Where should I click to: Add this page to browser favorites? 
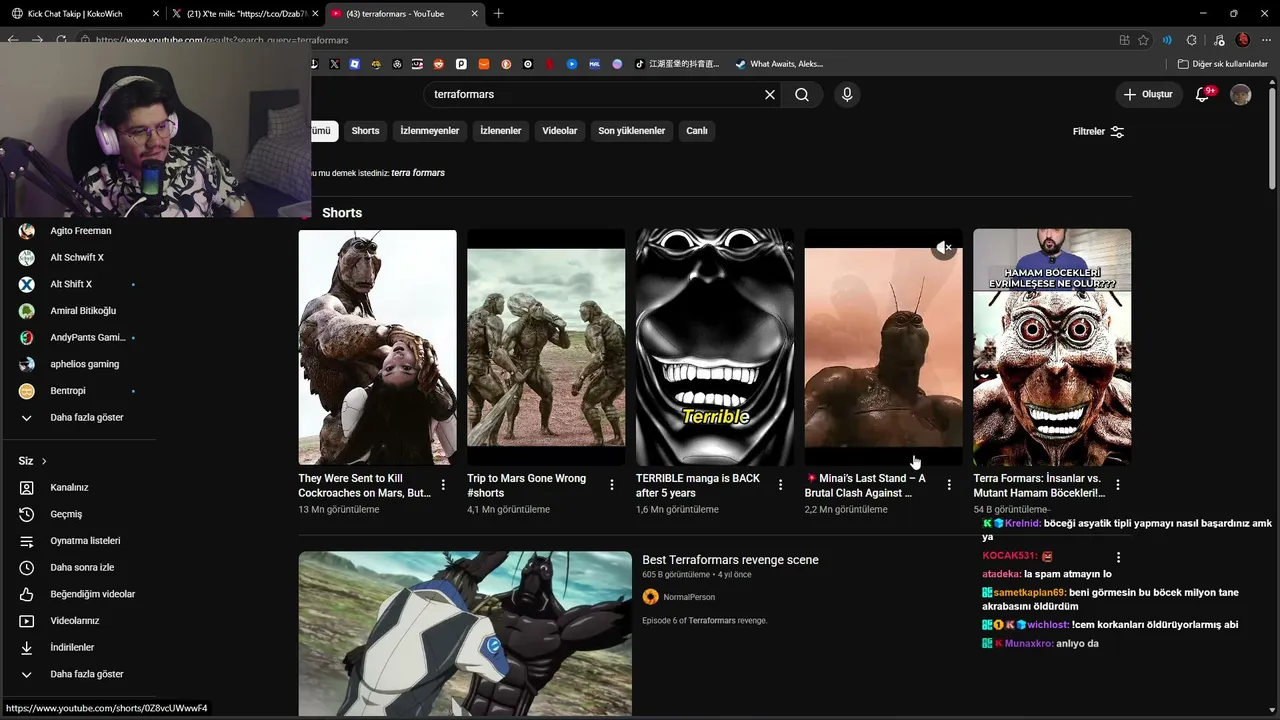pyautogui.click(x=1144, y=40)
